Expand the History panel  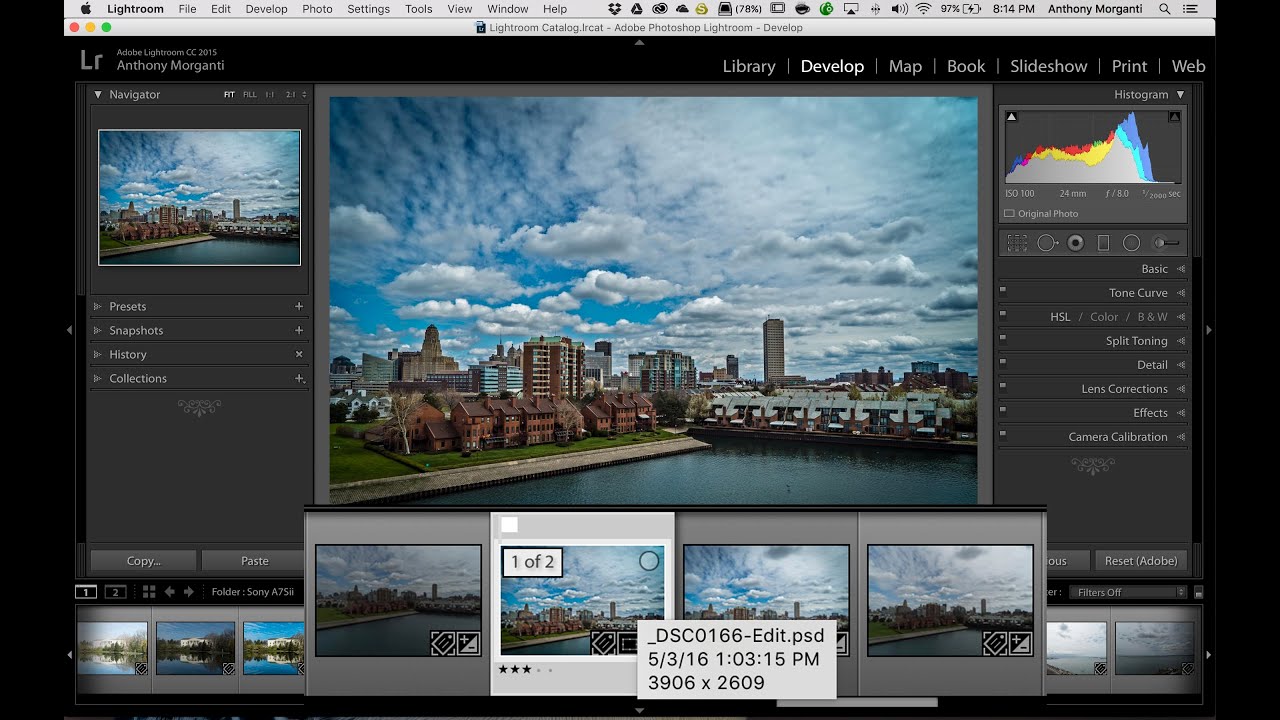tap(98, 354)
